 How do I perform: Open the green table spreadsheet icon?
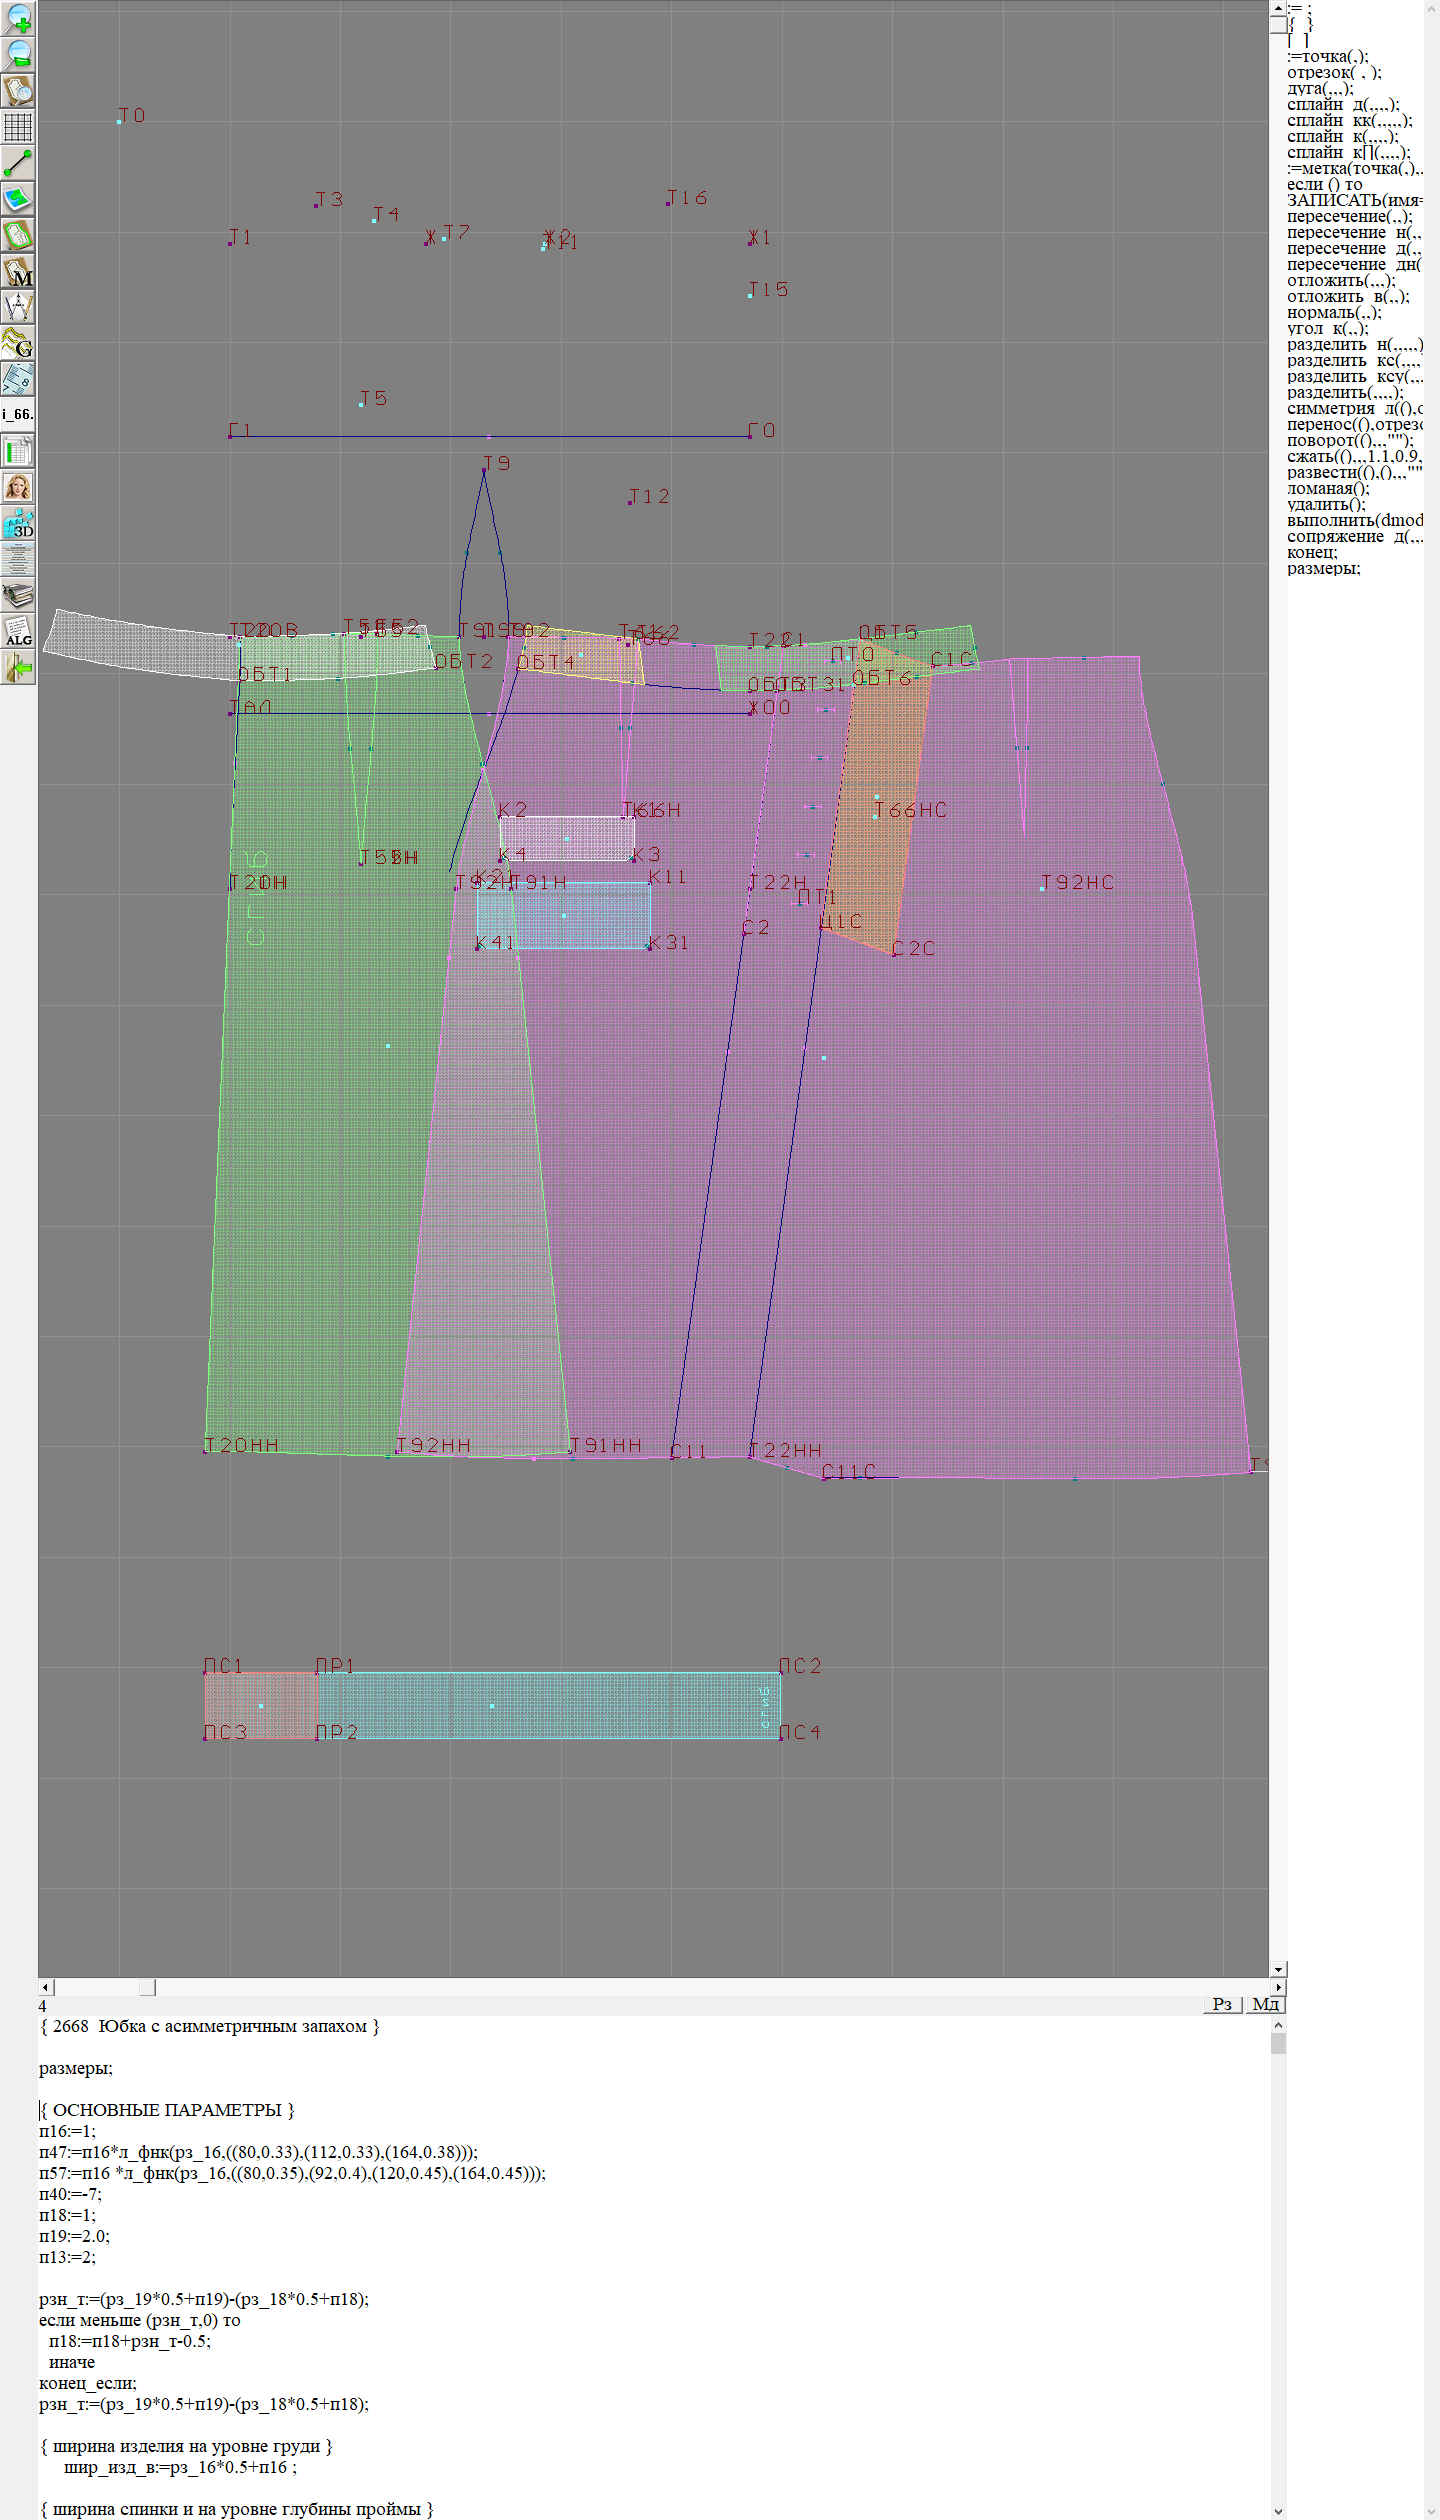[x=18, y=451]
